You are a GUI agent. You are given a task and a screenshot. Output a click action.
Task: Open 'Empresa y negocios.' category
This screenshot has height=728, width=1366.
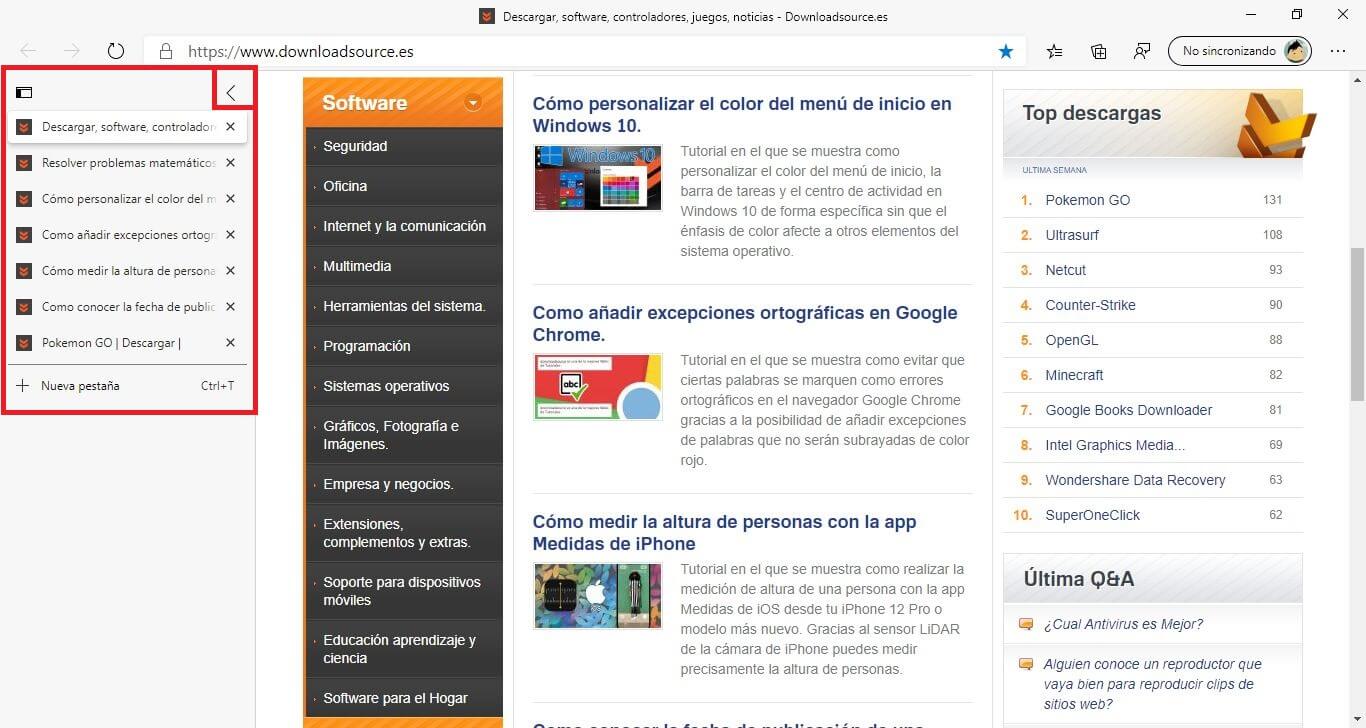pyautogui.click(x=403, y=484)
